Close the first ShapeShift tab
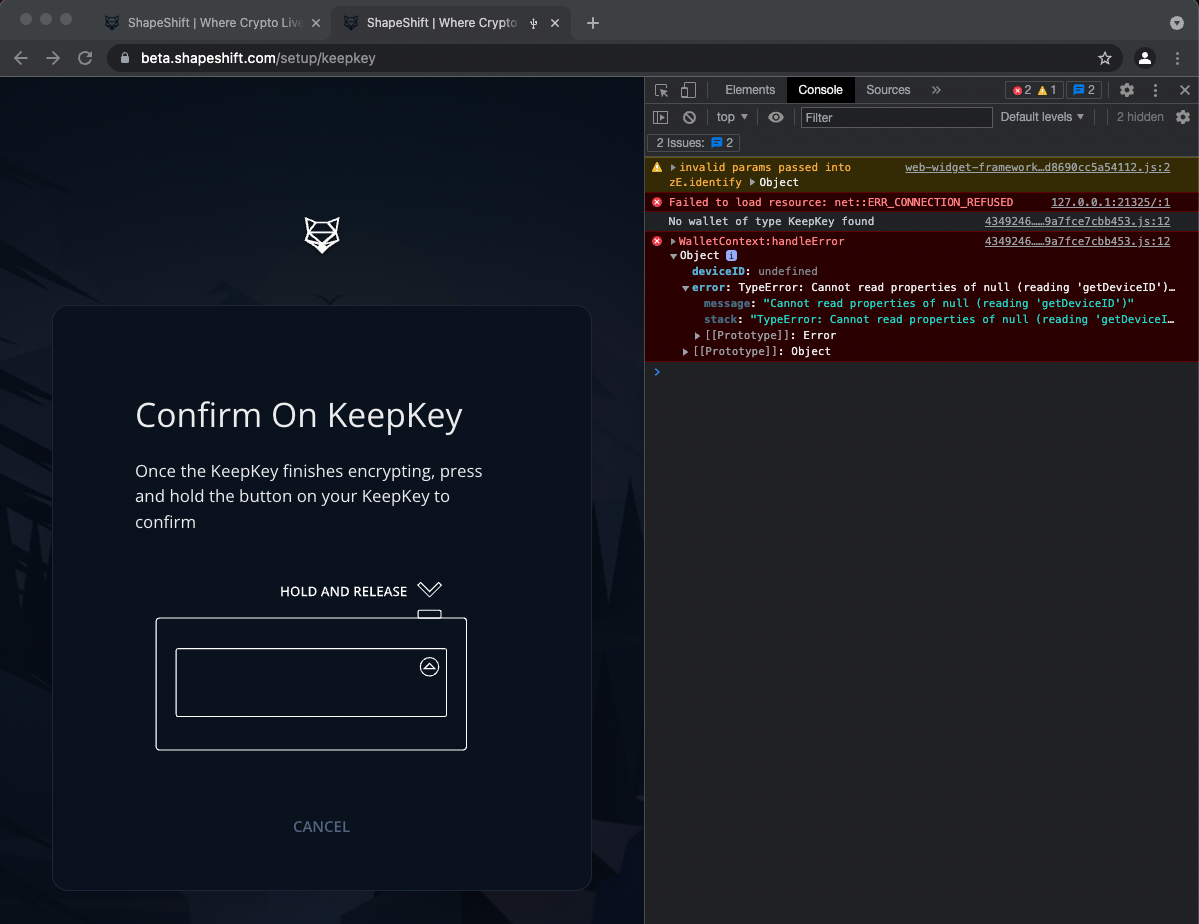The image size is (1199, 924). click(316, 23)
